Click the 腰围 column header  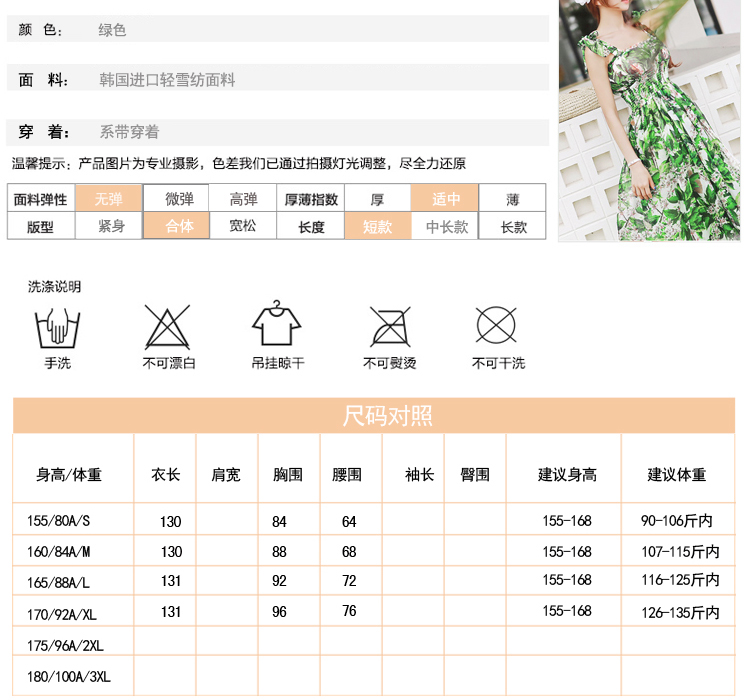[351, 468]
